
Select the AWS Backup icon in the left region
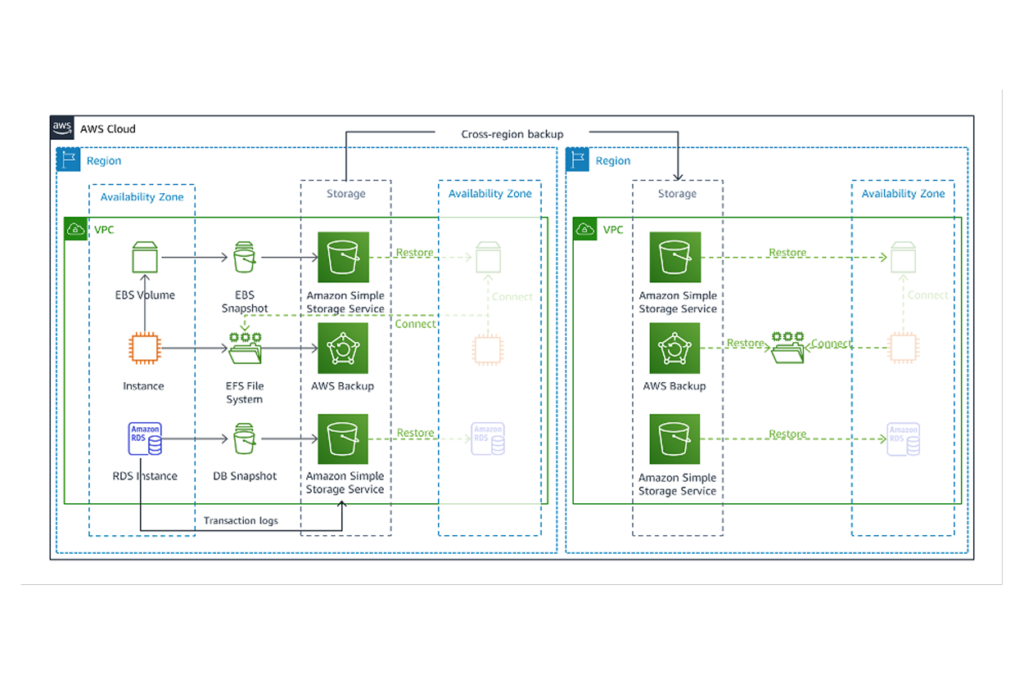pos(343,348)
